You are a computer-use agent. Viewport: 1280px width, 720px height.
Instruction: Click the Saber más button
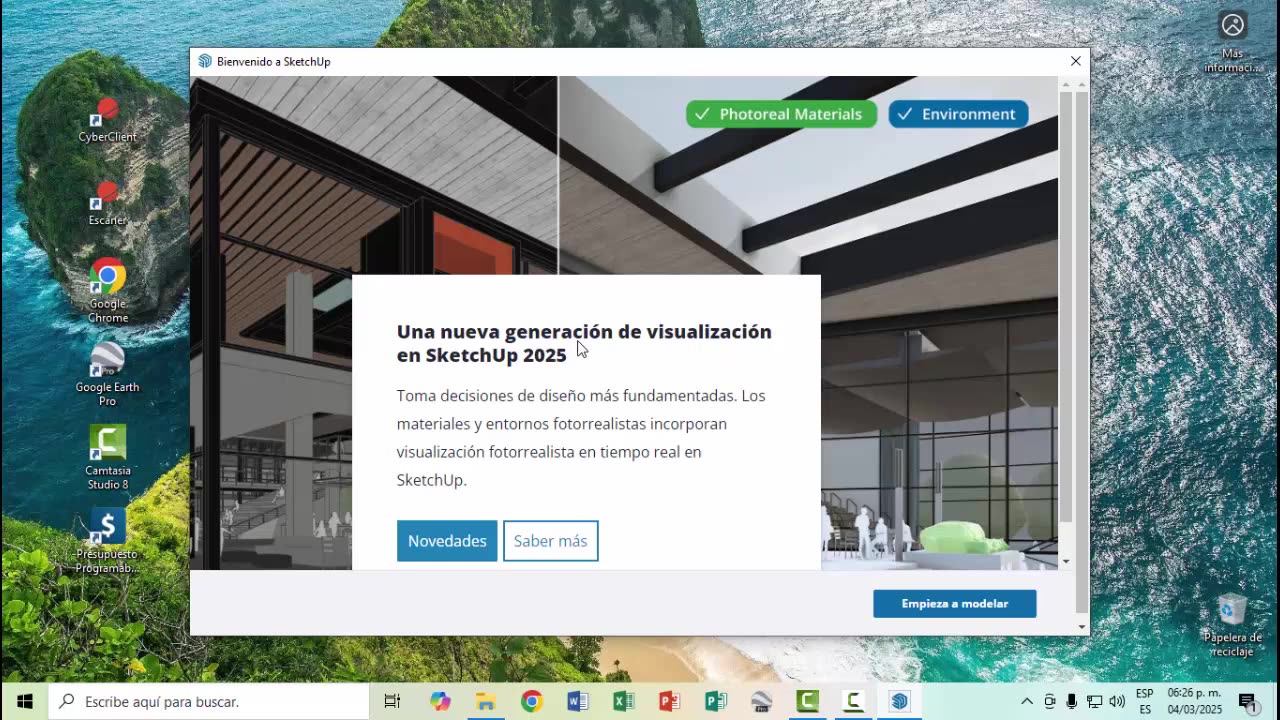(x=550, y=541)
